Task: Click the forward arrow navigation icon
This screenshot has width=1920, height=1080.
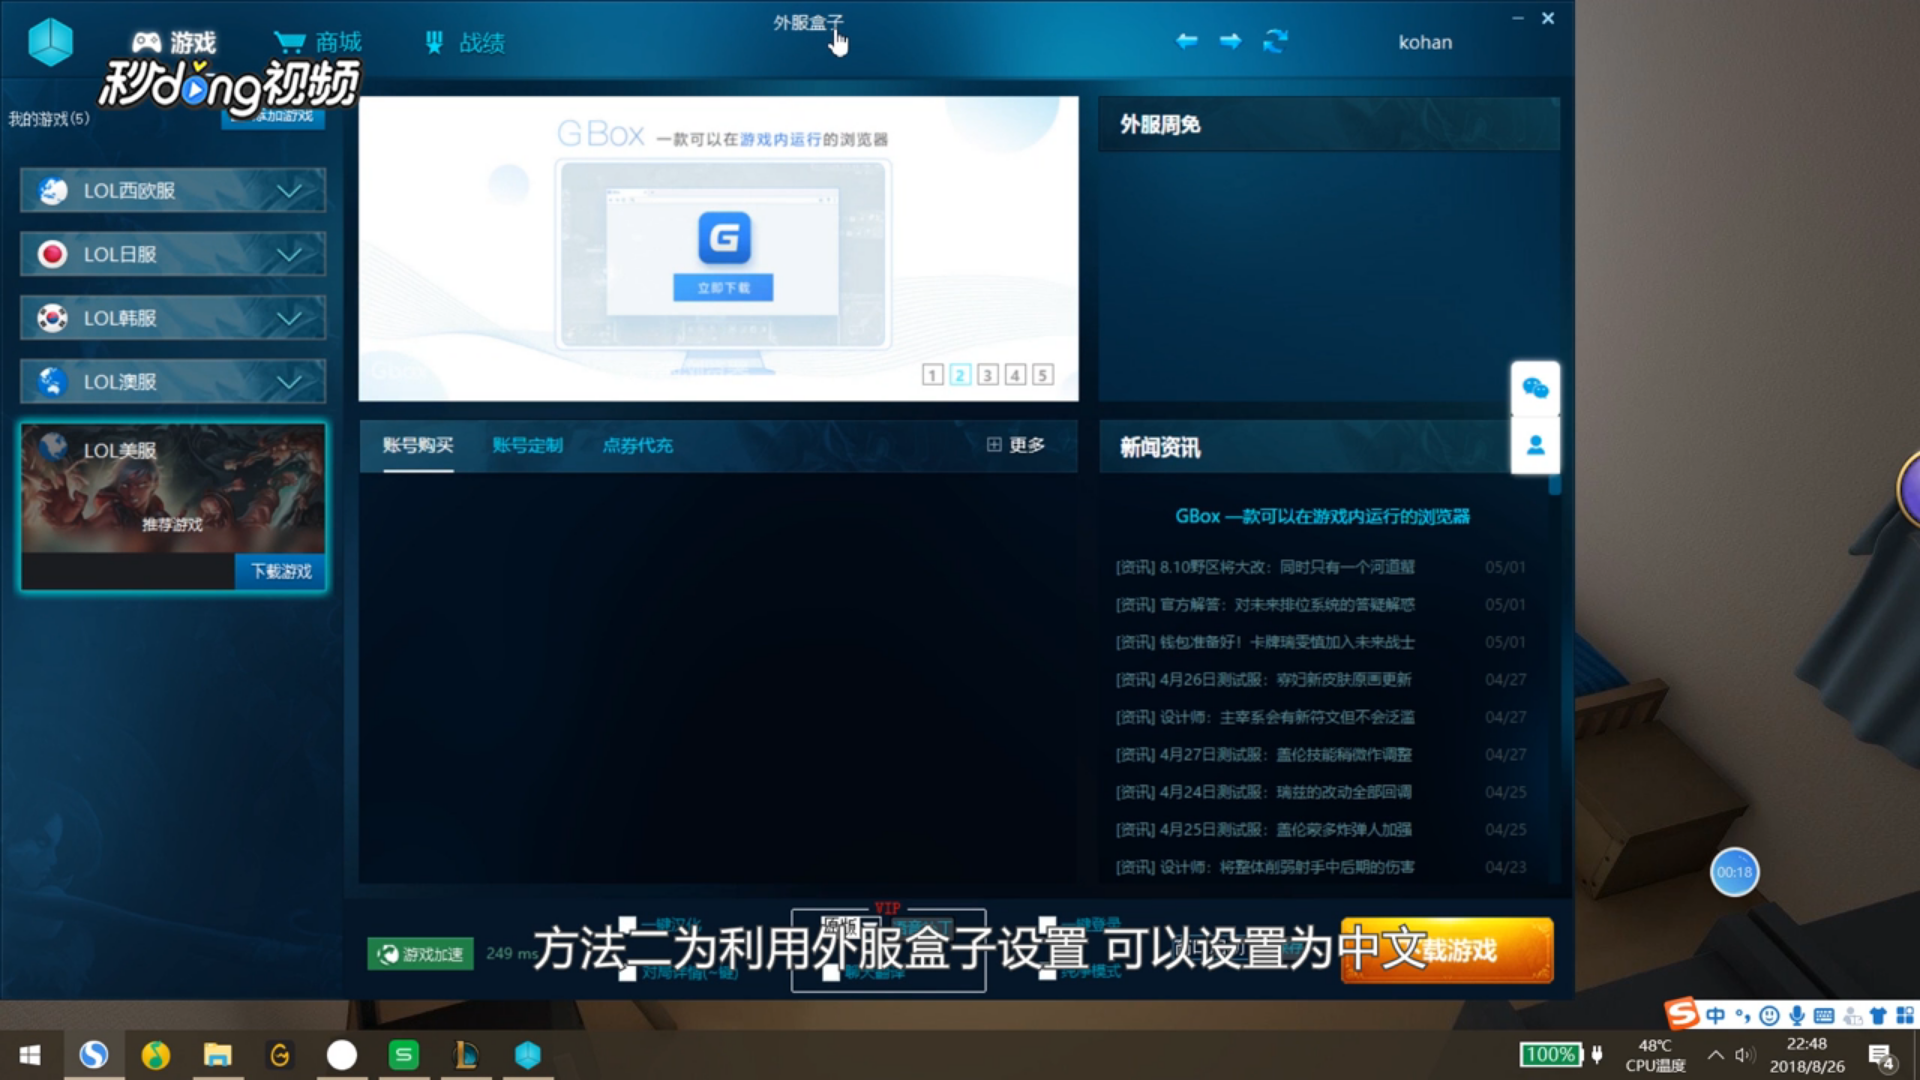Action: [1231, 41]
